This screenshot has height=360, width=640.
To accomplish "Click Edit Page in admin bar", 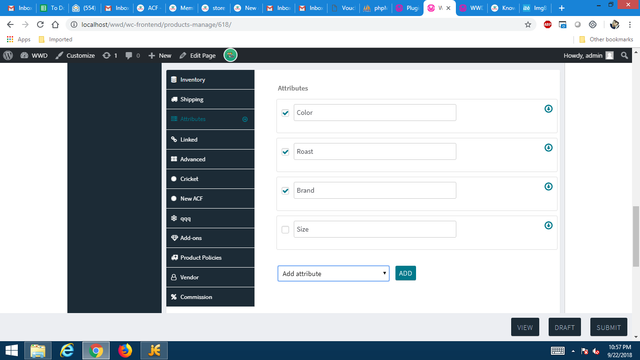I will (x=198, y=56).
